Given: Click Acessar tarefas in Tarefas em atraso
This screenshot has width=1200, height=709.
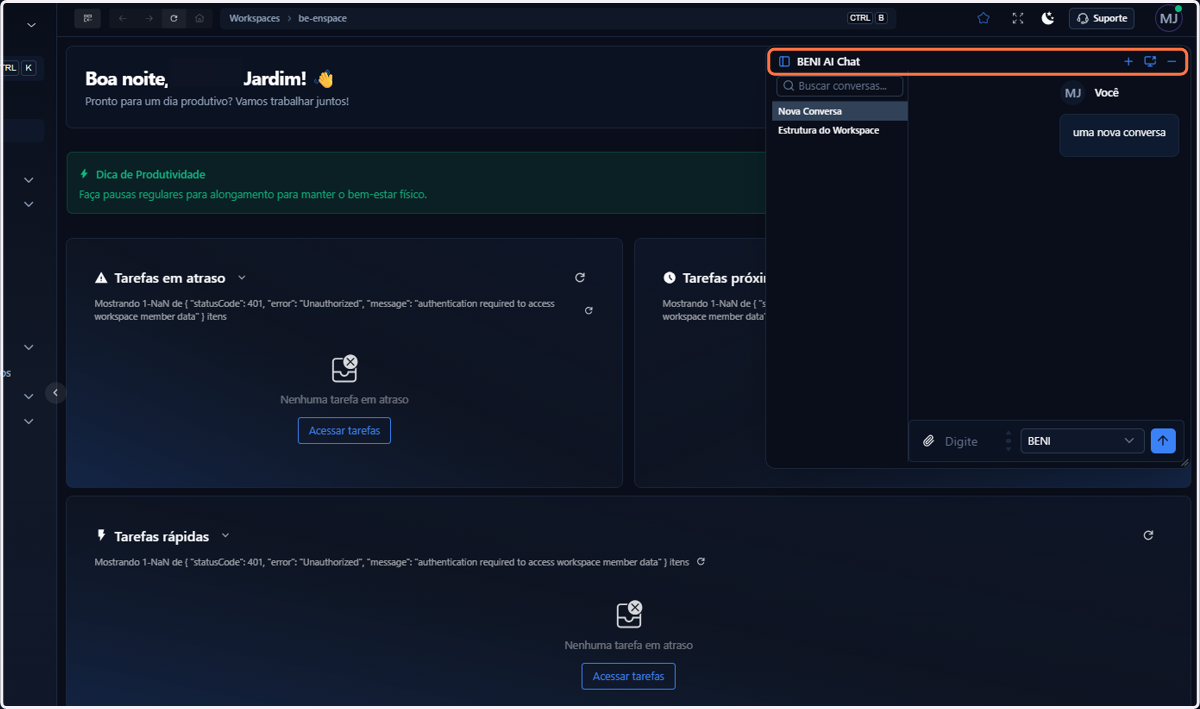Looking at the screenshot, I should click(x=344, y=431).
